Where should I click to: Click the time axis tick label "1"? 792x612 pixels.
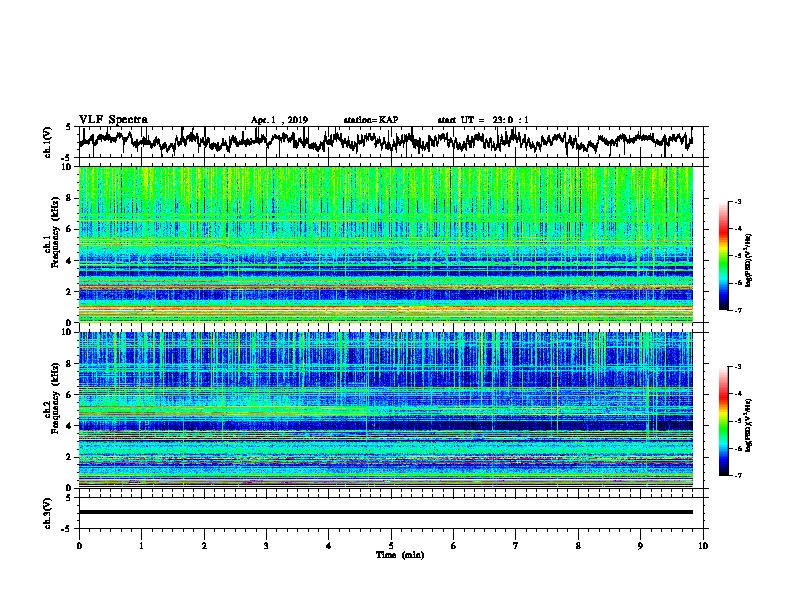pos(141,546)
